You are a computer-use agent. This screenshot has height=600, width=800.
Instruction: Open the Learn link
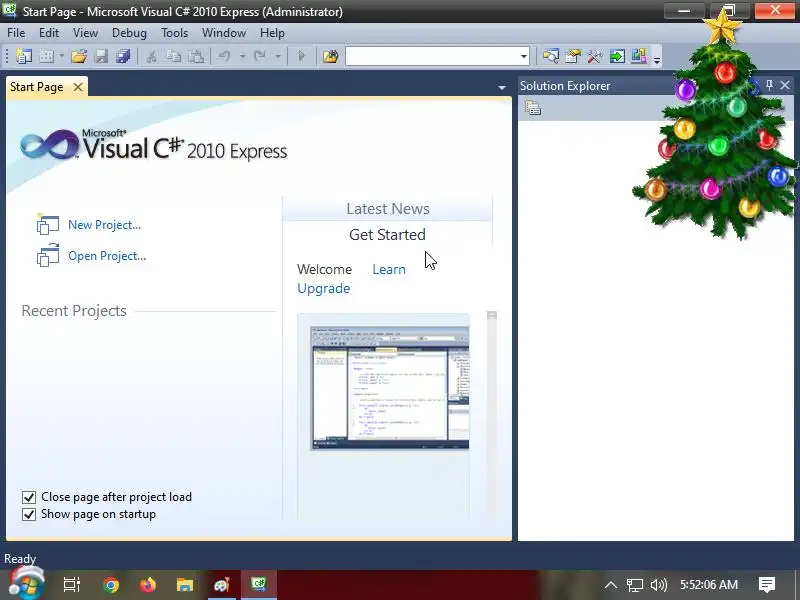[x=389, y=269]
